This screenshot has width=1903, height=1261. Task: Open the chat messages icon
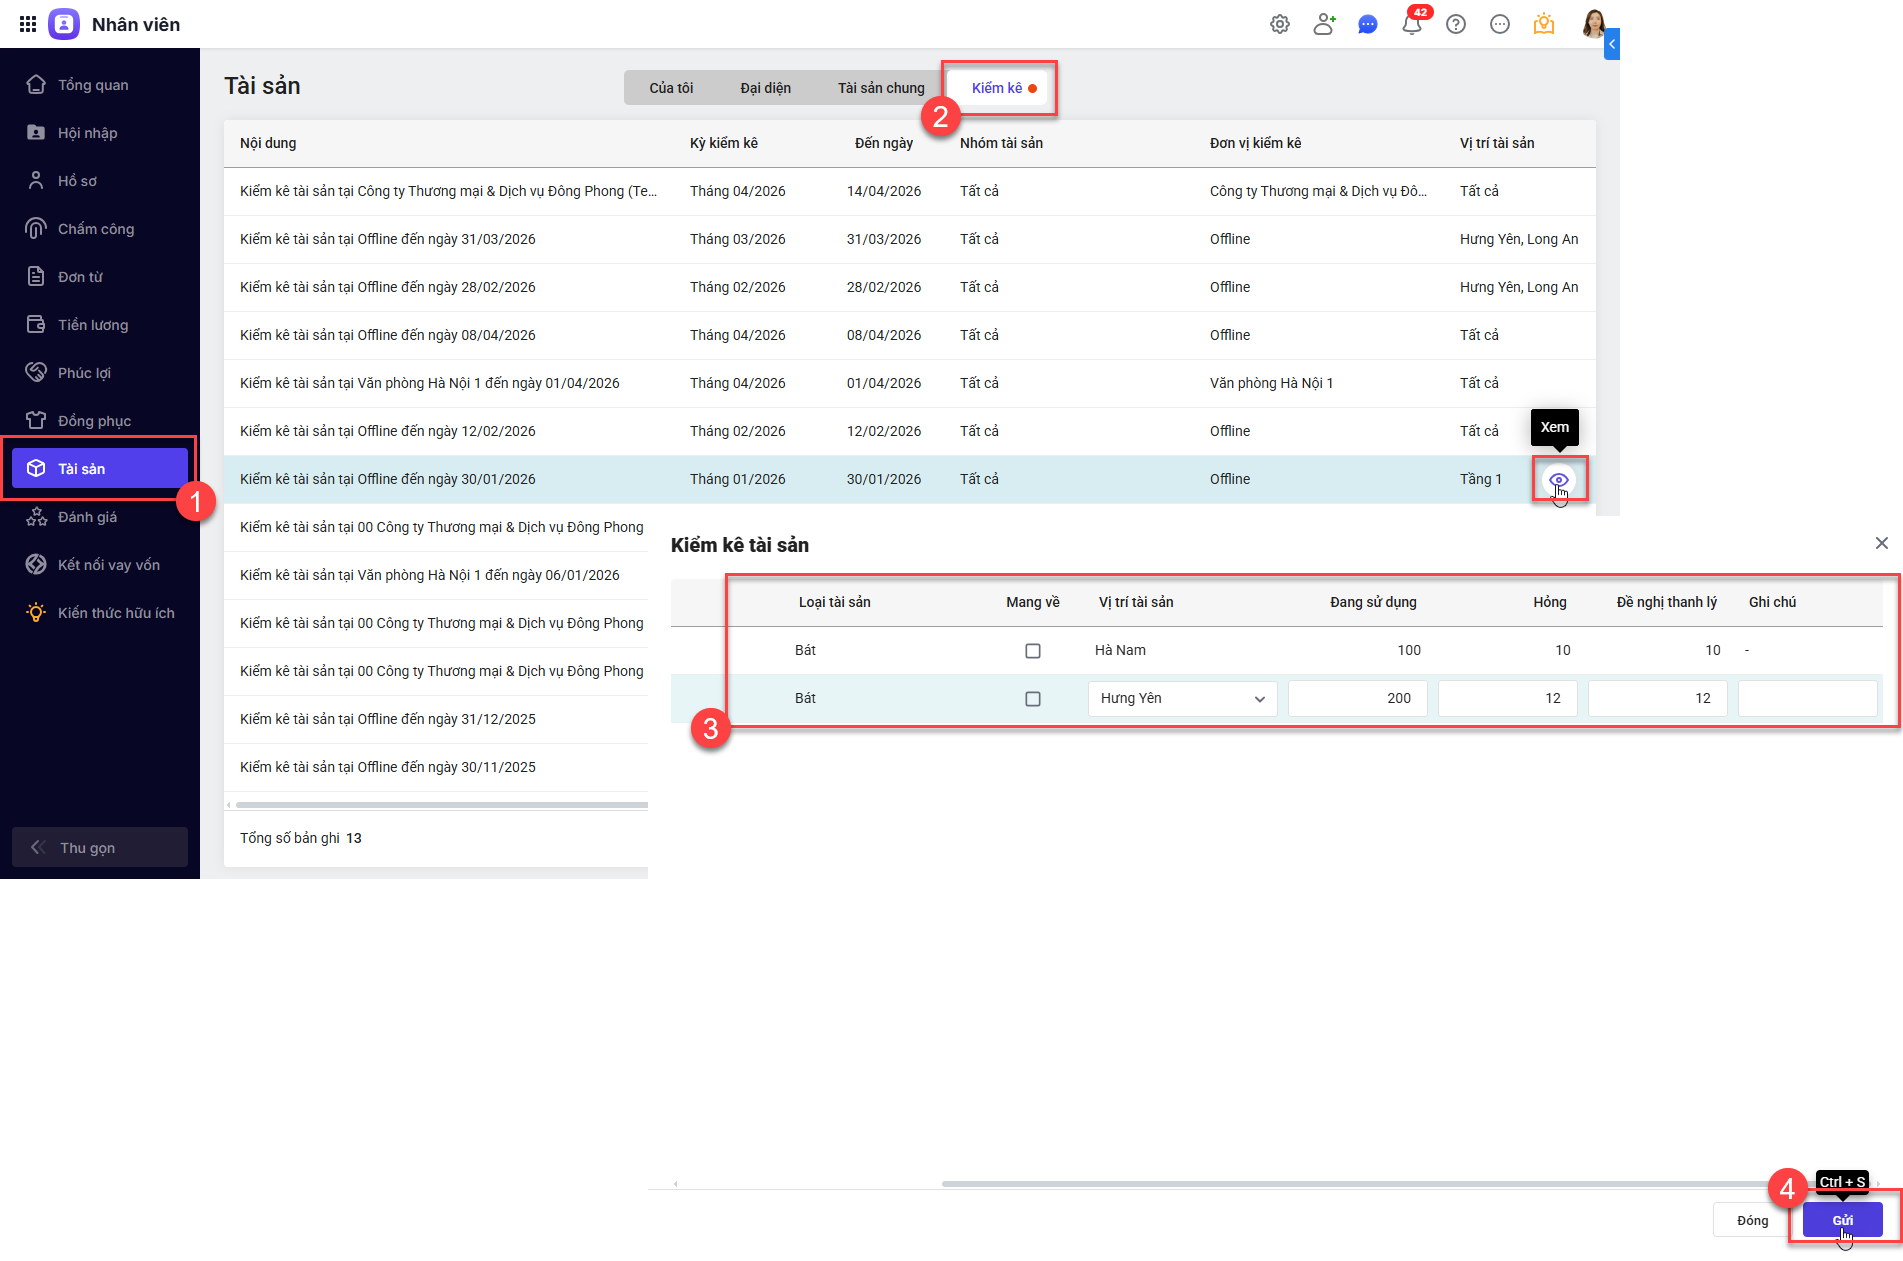pyautogui.click(x=1367, y=25)
